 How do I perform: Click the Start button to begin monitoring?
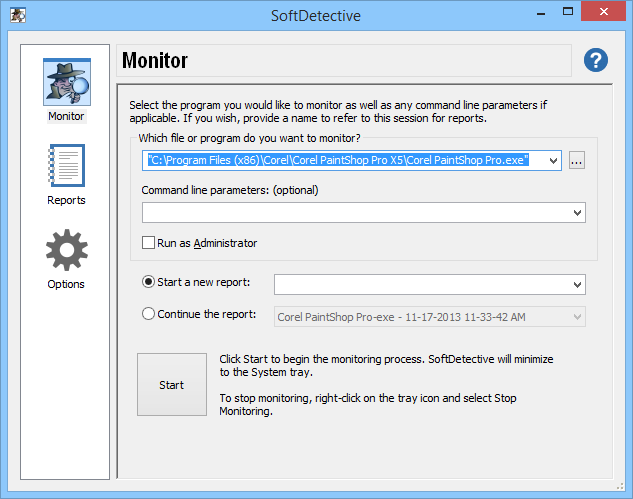click(x=172, y=385)
